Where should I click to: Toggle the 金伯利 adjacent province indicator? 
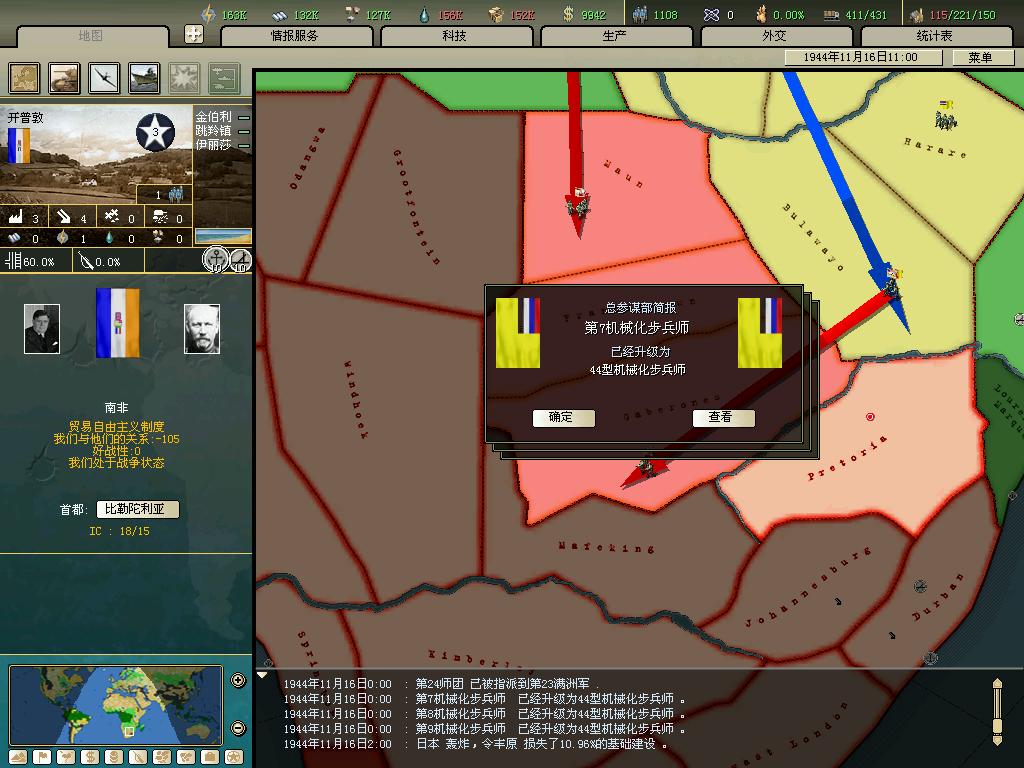[x=244, y=118]
